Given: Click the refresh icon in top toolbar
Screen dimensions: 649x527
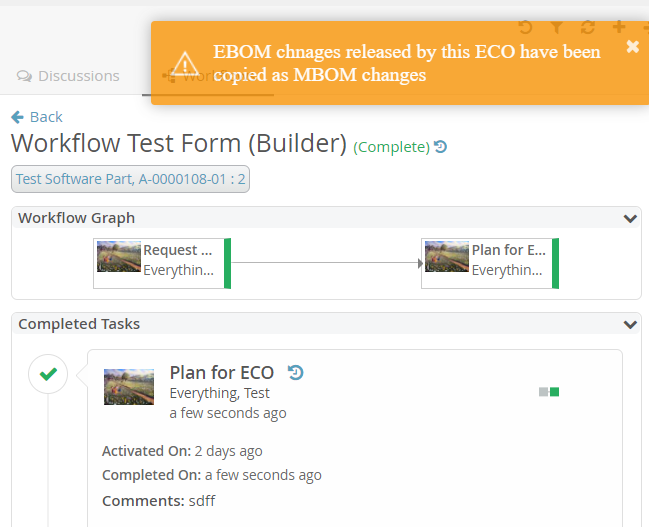Looking at the screenshot, I should click(x=587, y=27).
